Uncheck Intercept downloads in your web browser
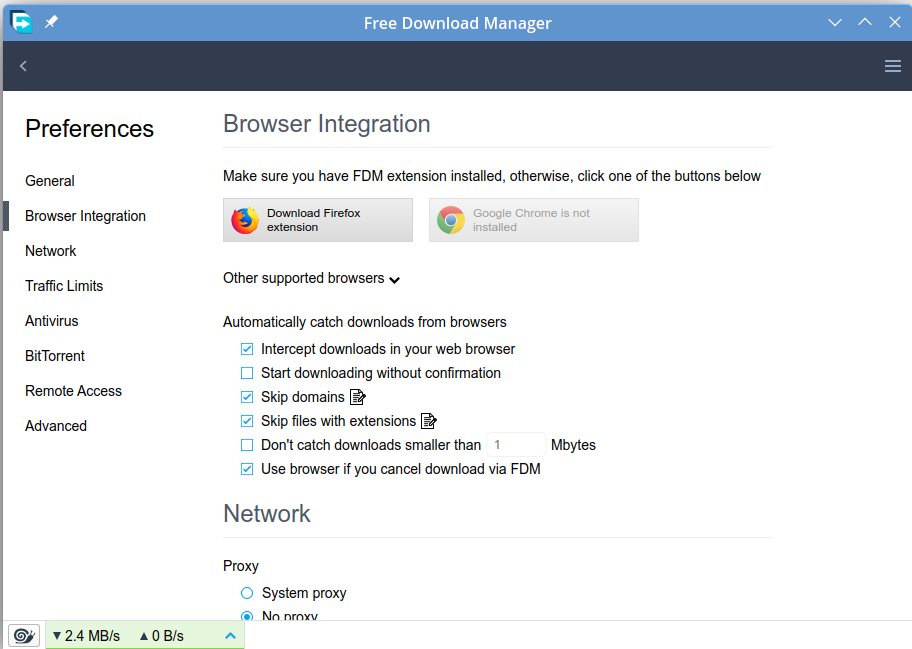This screenshot has height=649, width=912. [247, 349]
